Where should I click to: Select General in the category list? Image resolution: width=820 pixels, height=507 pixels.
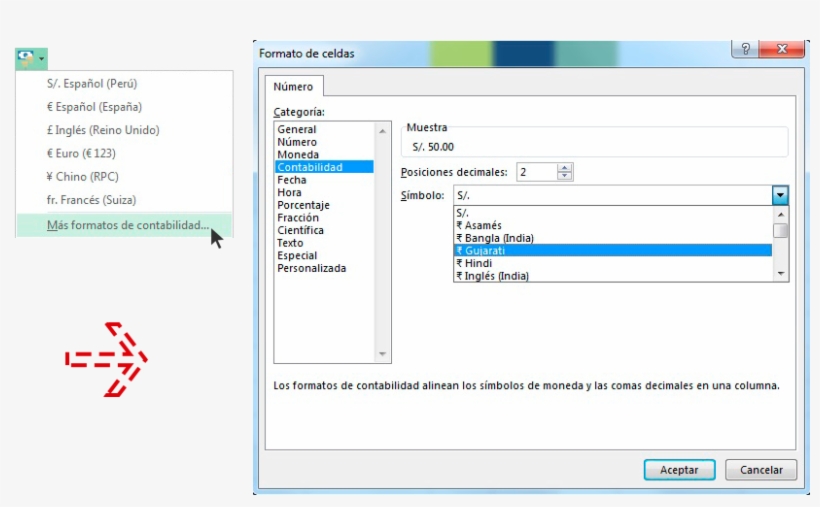pyautogui.click(x=297, y=129)
